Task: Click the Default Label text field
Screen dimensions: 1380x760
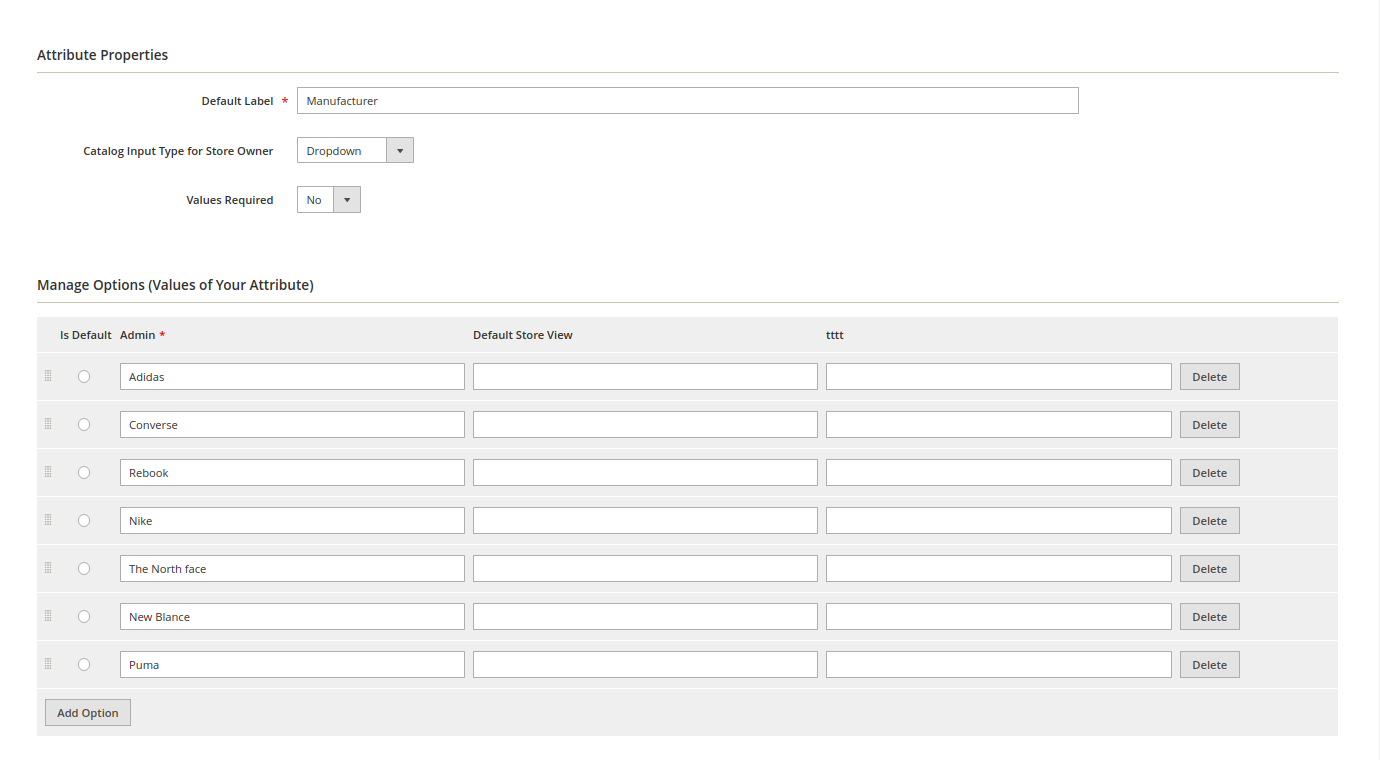Action: point(687,101)
